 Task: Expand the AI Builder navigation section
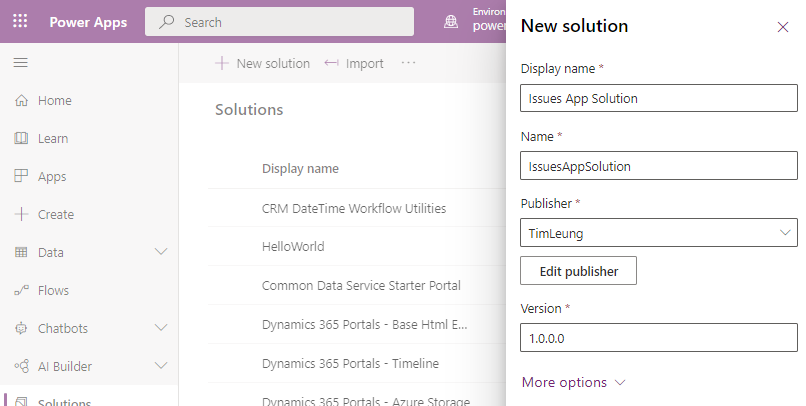pyautogui.click(x=161, y=366)
